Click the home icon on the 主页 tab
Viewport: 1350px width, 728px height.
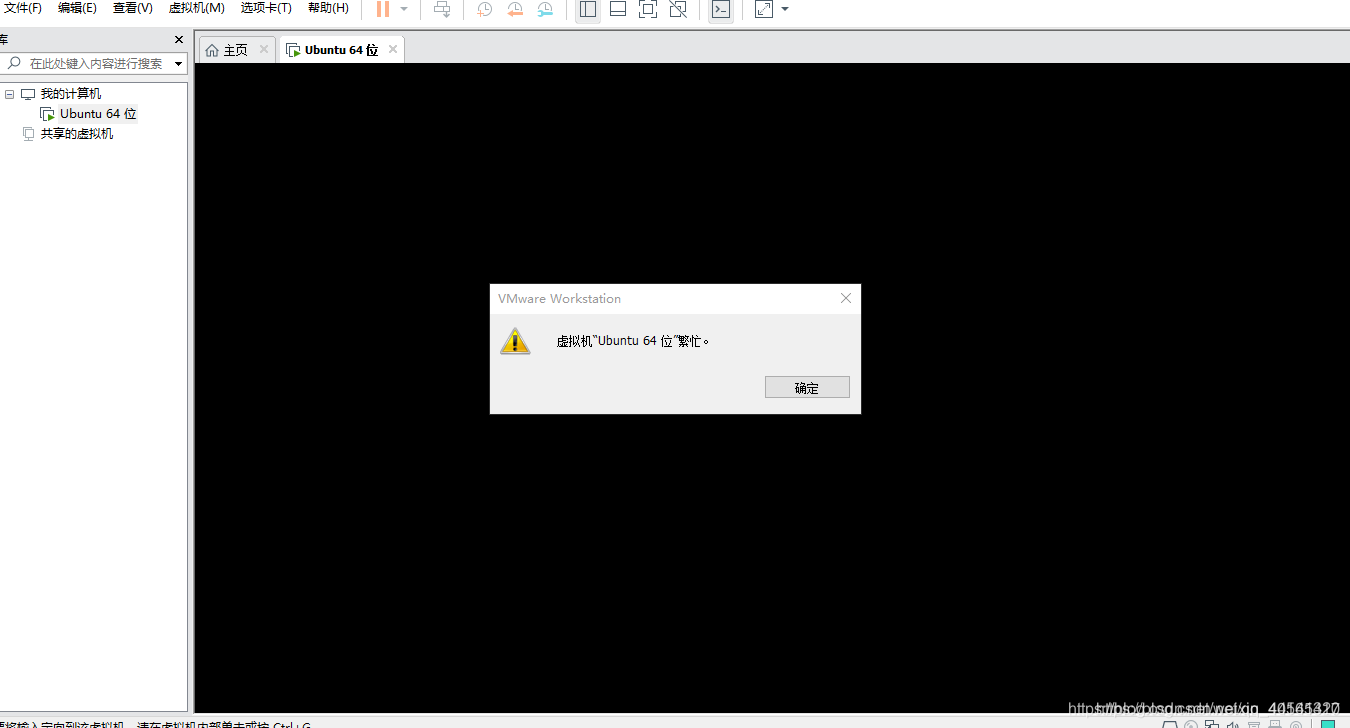(x=212, y=50)
